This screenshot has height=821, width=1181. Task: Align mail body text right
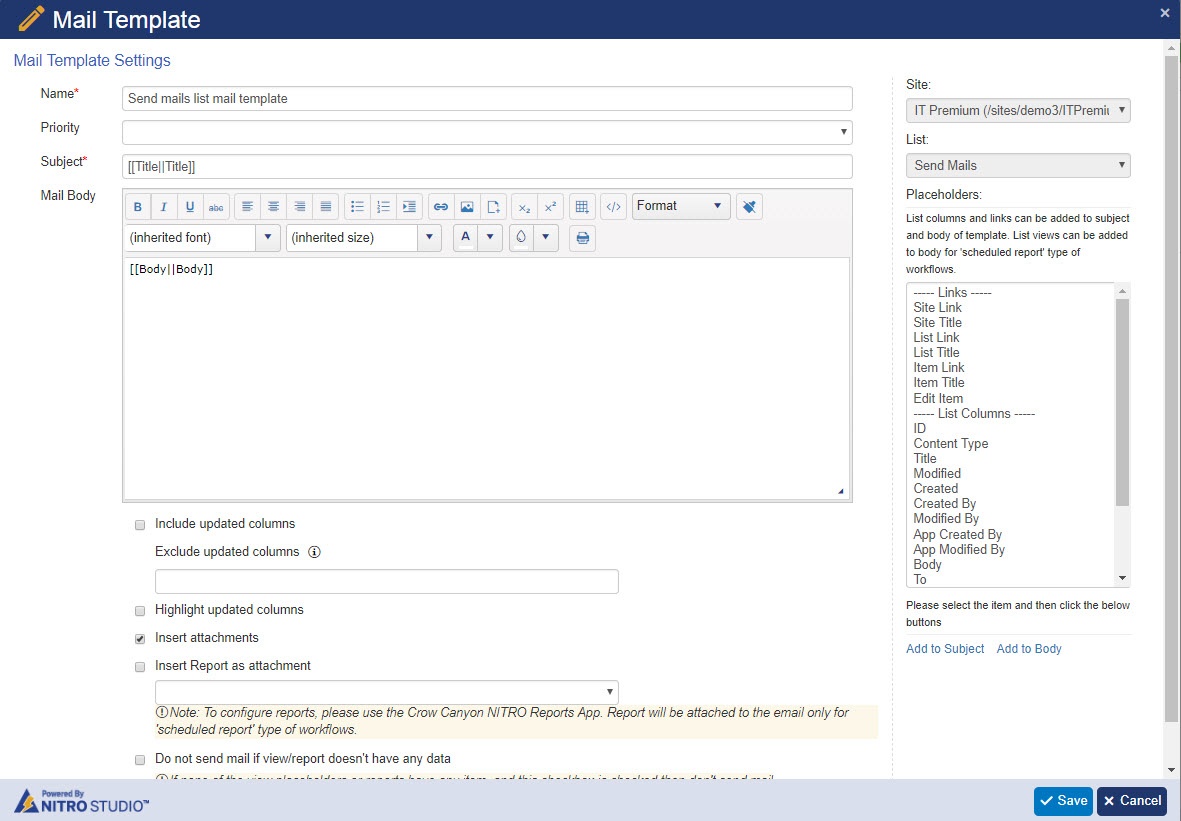[300, 207]
